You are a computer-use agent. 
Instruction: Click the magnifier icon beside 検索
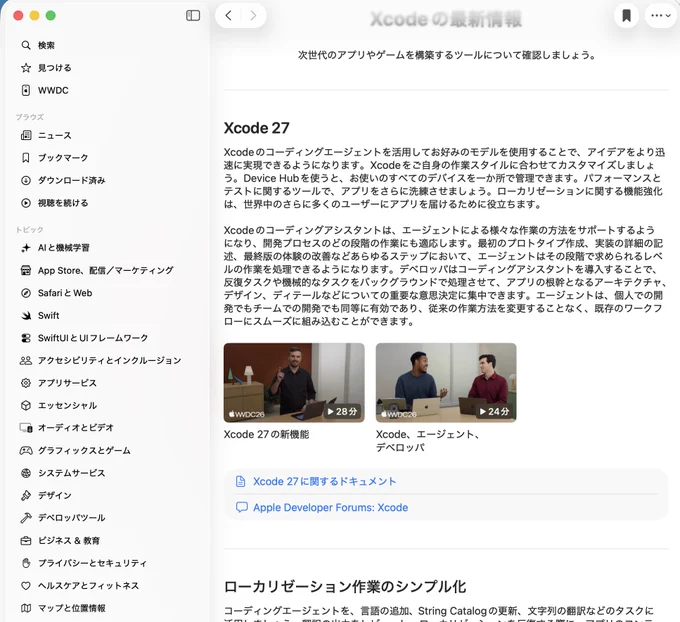tap(26, 45)
